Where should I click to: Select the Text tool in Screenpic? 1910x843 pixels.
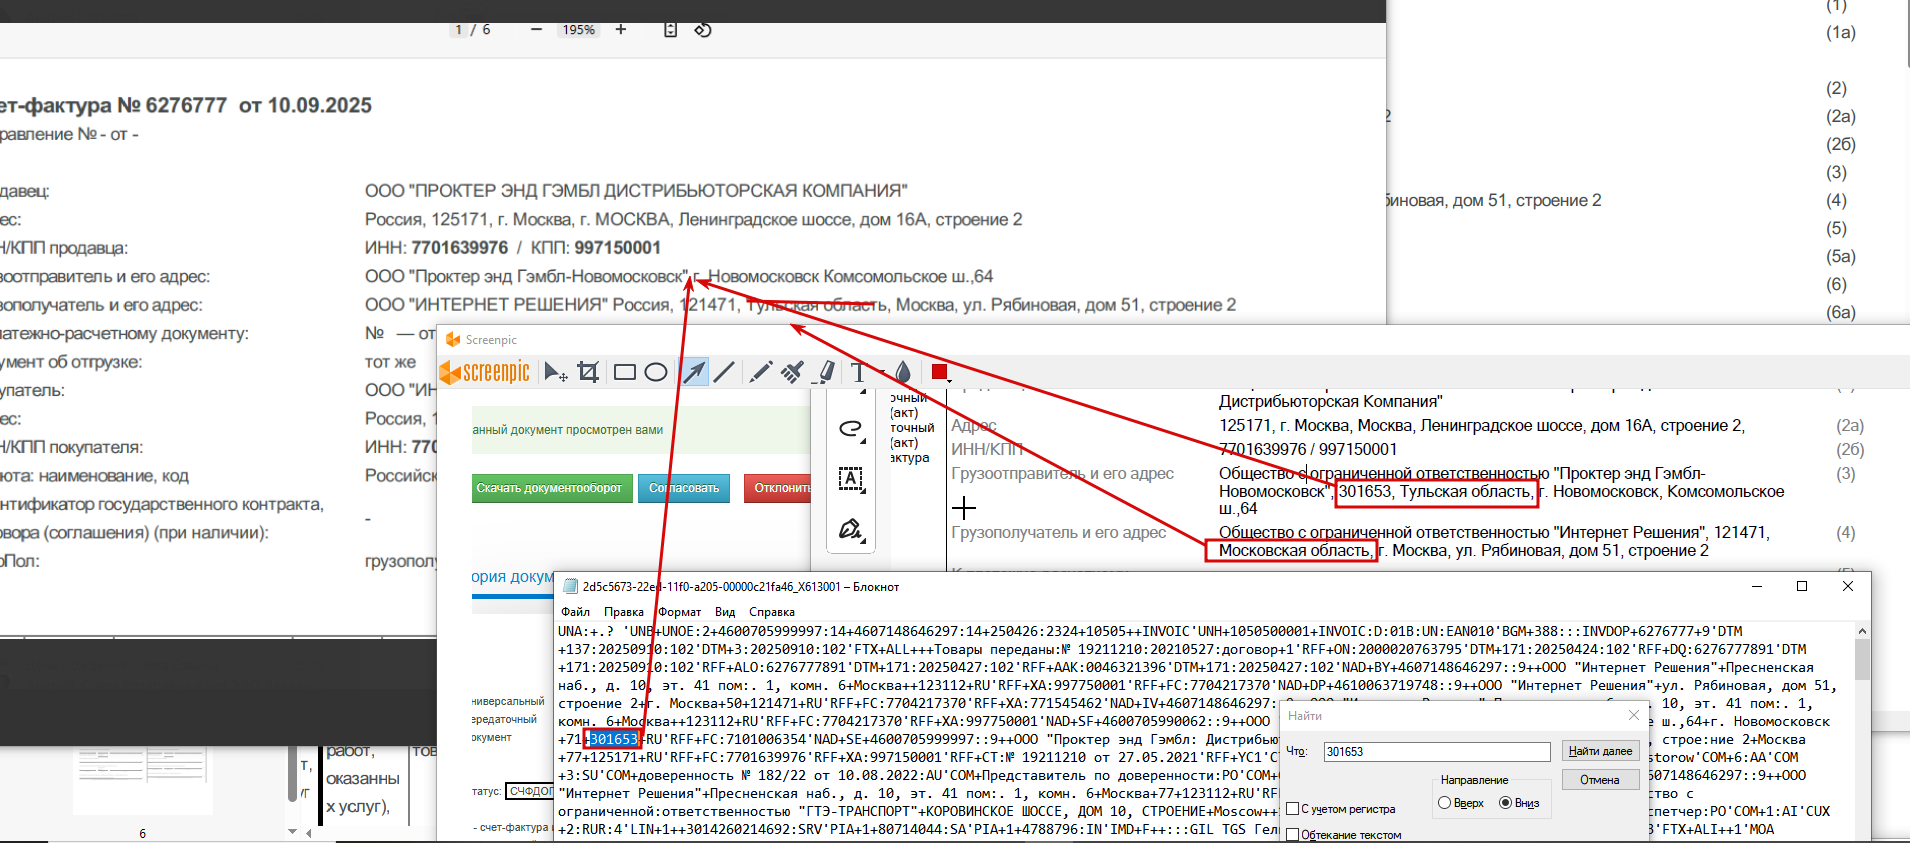(858, 372)
